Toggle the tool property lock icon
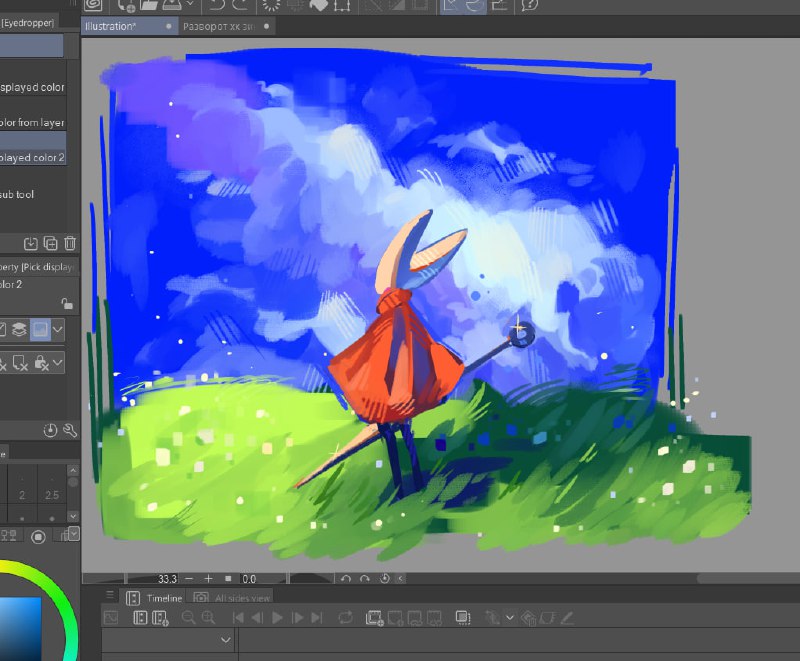 67,304
